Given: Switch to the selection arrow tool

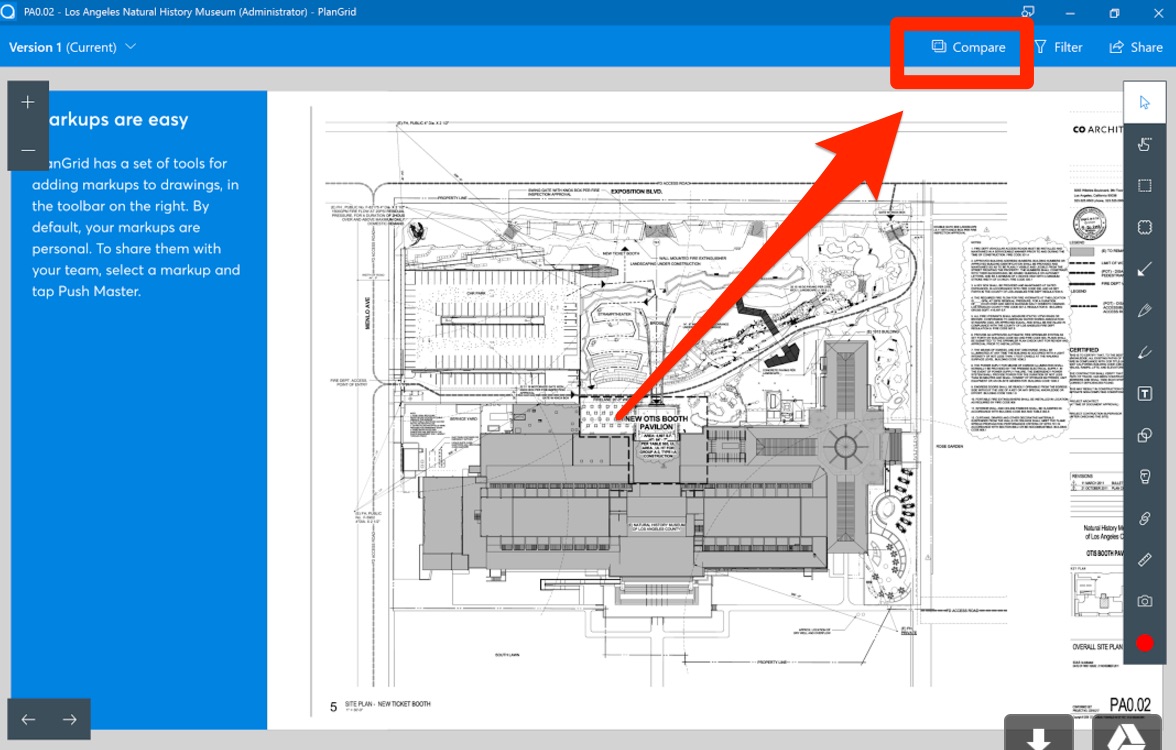Looking at the screenshot, I should click(1145, 101).
